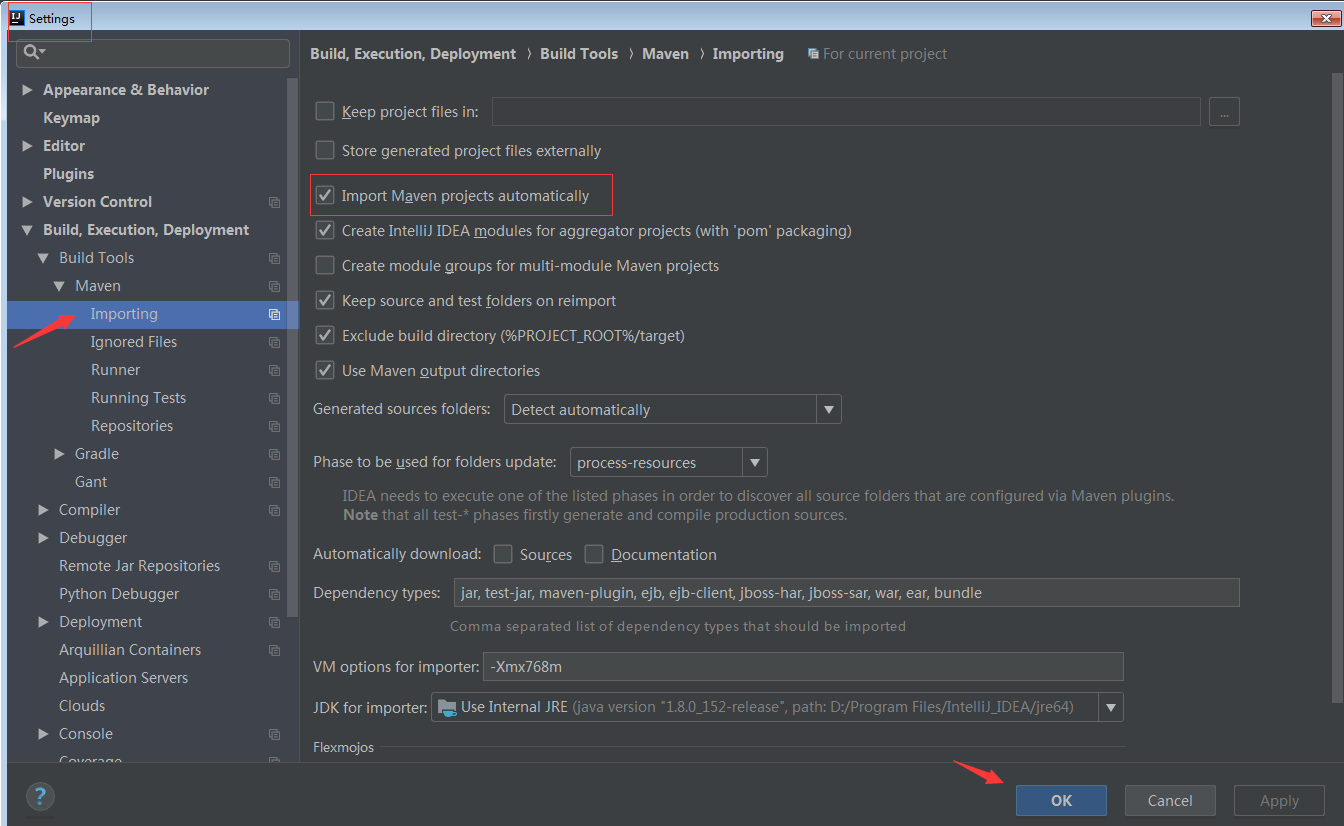This screenshot has width=1344, height=826.
Task: Toggle 'Use Maven output directories' checkbox
Action: [x=325, y=370]
